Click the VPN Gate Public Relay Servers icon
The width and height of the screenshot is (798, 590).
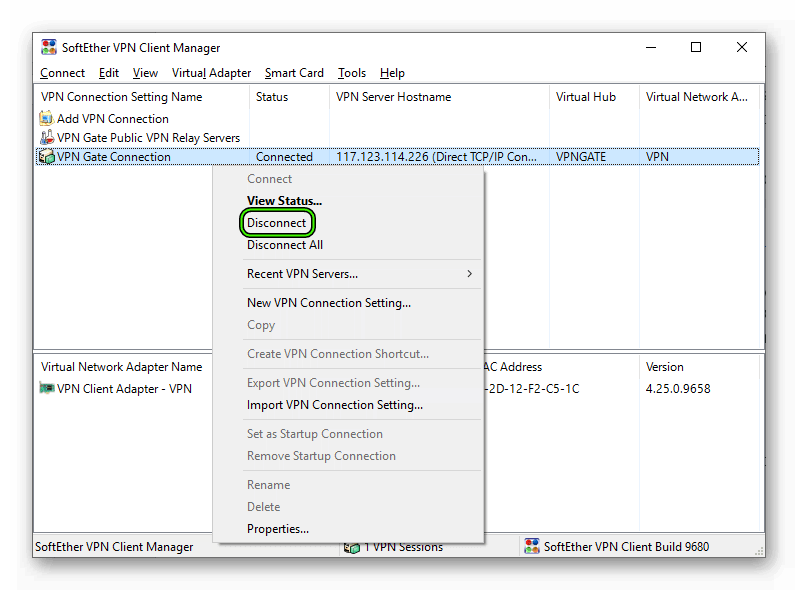[x=47, y=137]
